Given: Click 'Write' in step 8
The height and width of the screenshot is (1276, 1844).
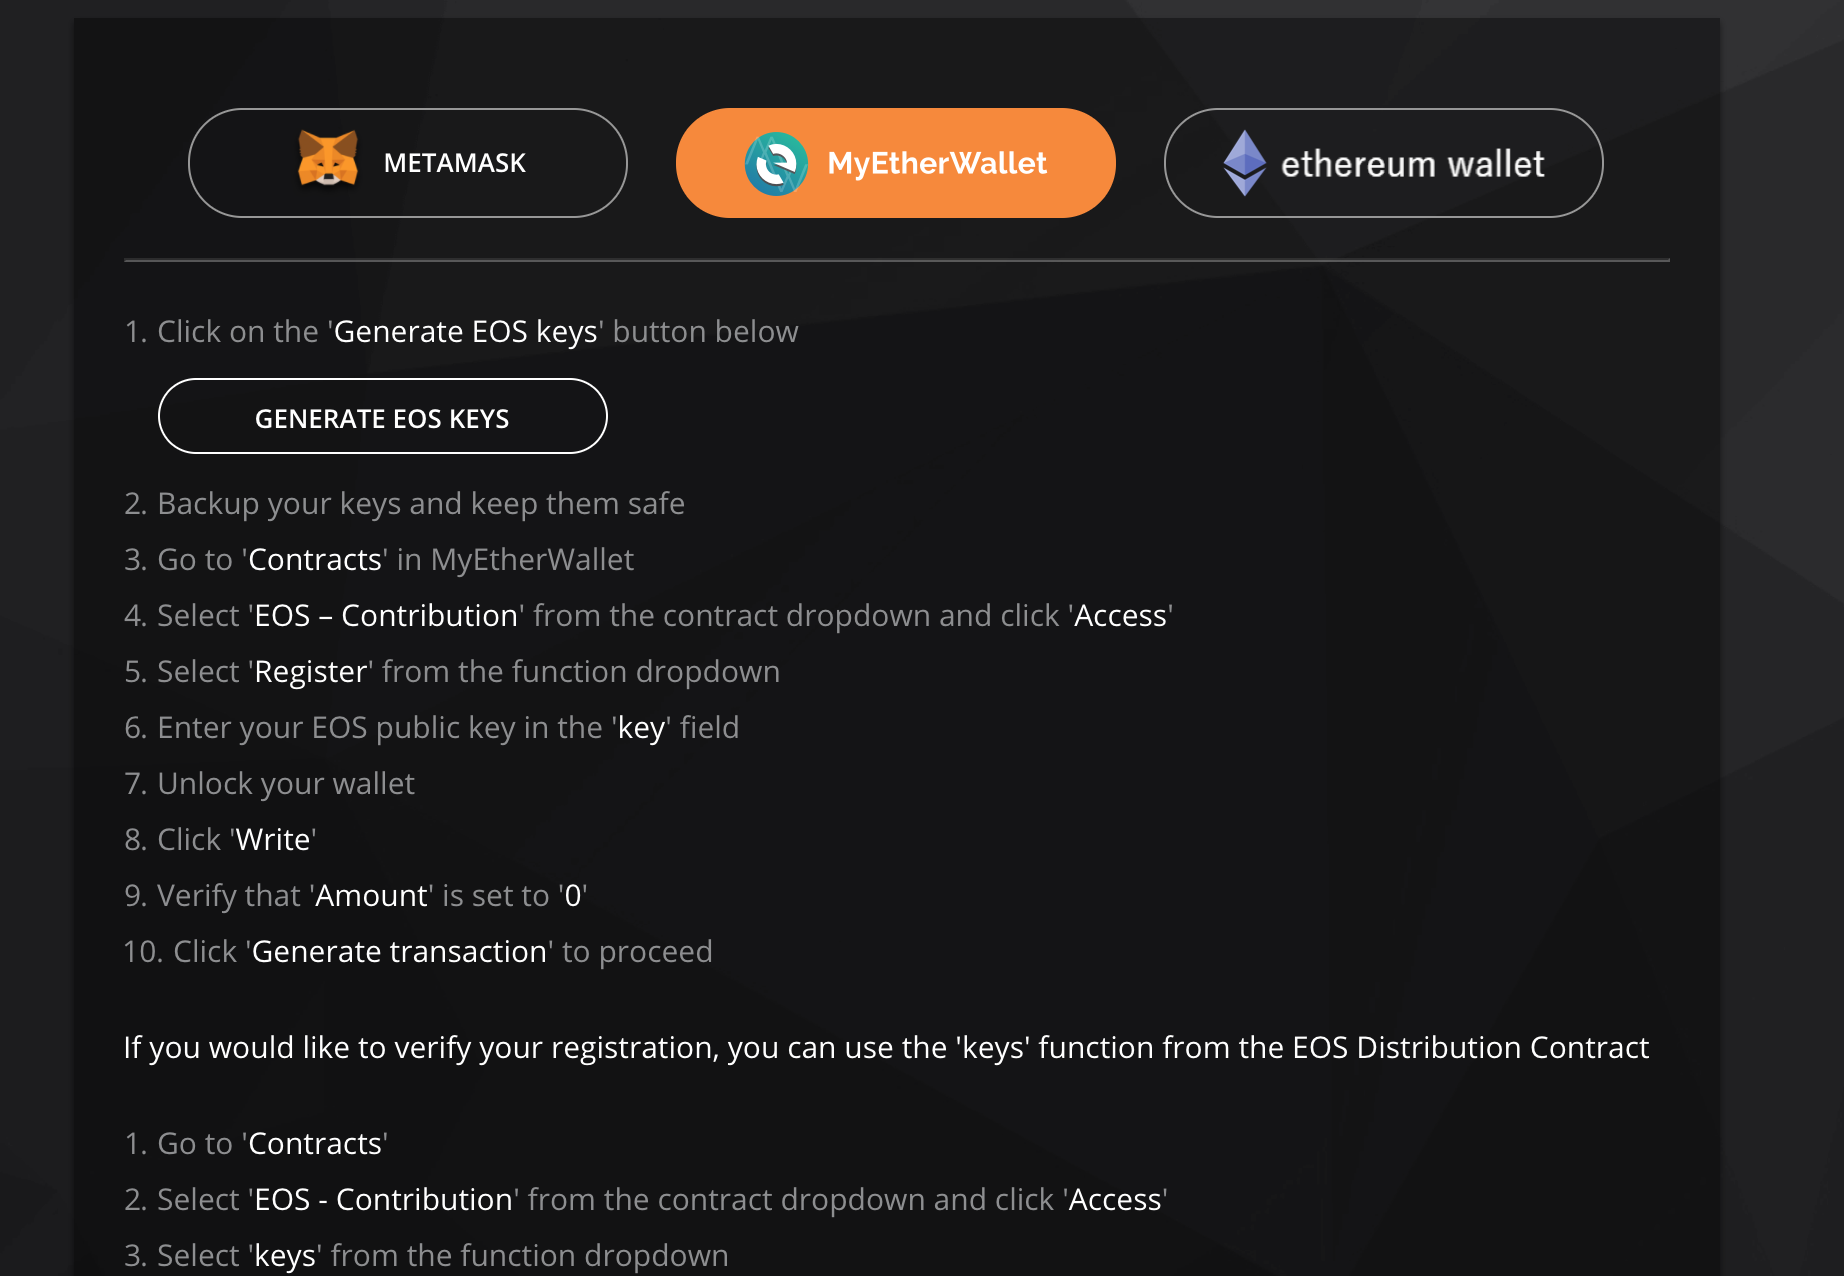Looking at the screenshot, I should pos(272,839).
